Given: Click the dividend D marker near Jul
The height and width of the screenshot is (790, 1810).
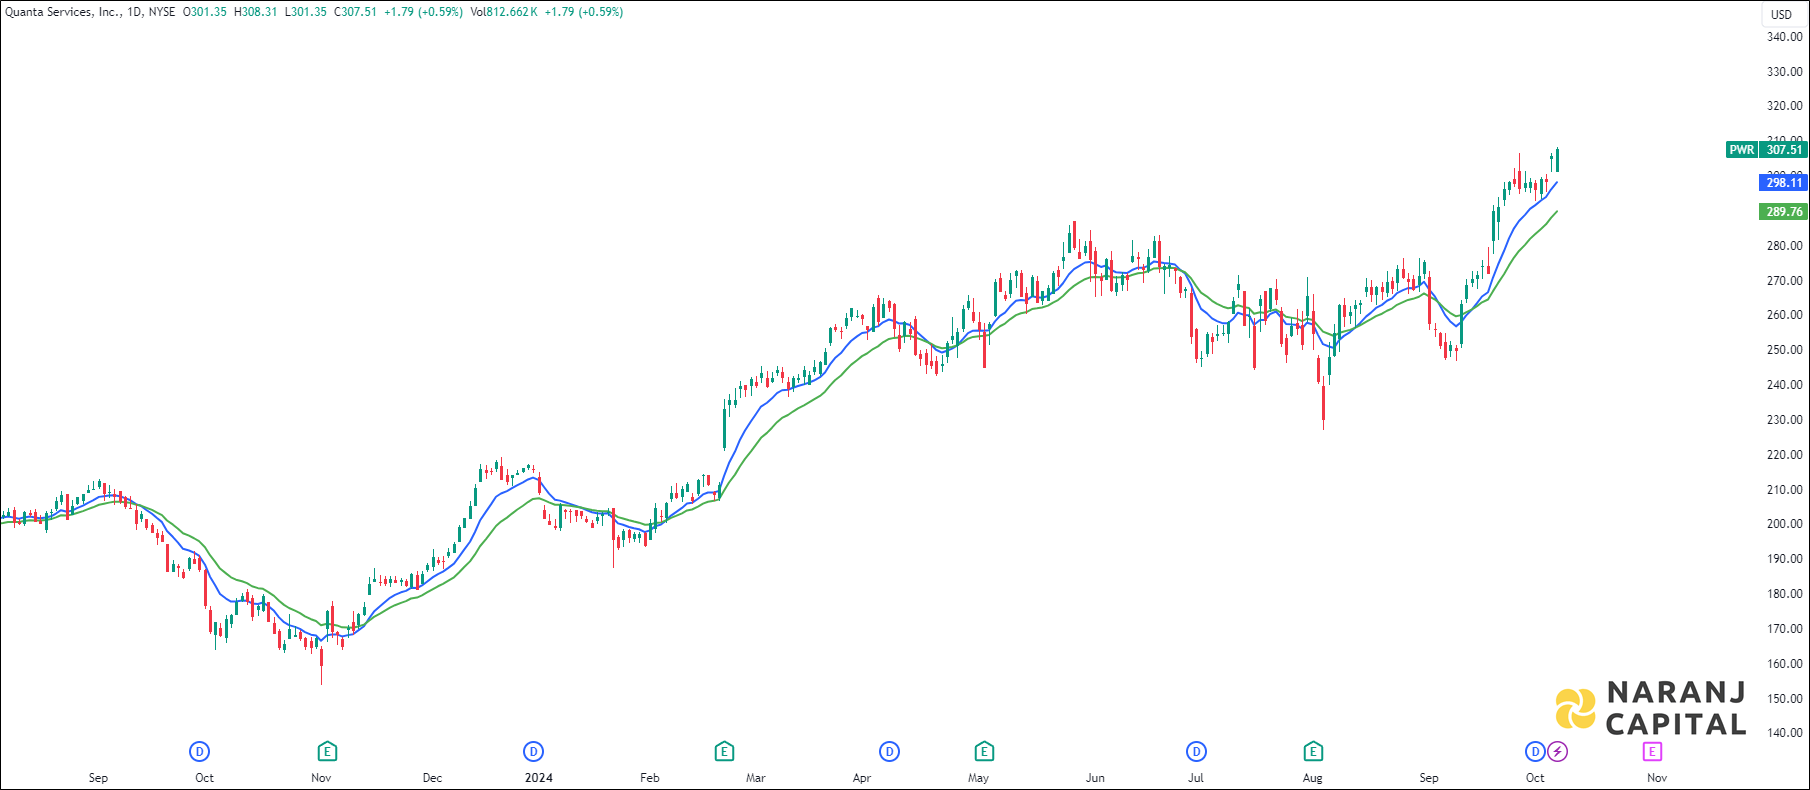Looking at the screenshot, I should pos(1196,751).
